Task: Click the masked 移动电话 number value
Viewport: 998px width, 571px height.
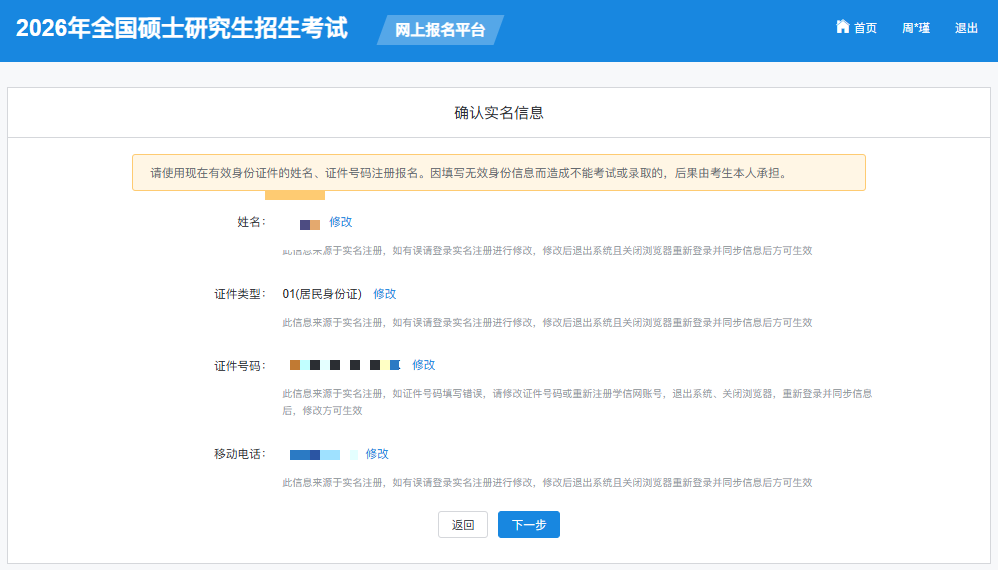Action: pos(322,454)
